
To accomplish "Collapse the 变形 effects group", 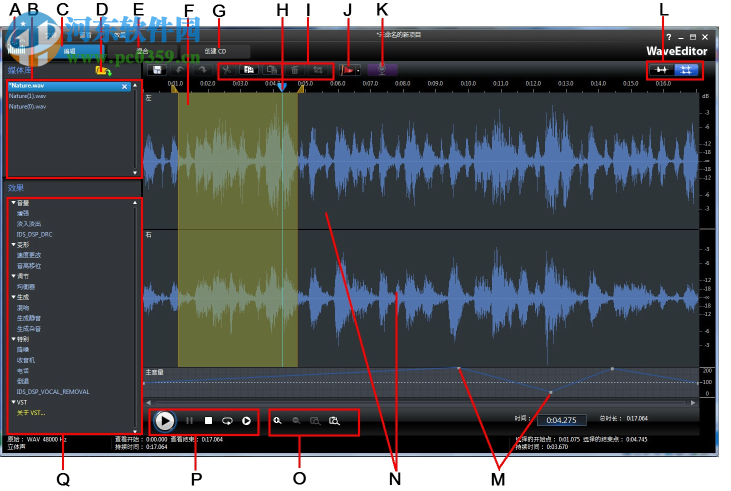I will (14, 245).
